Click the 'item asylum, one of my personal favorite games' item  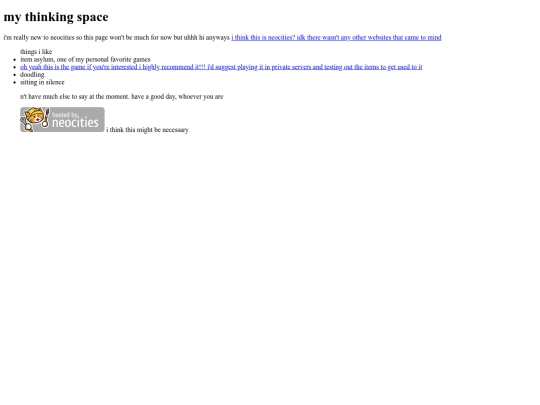point(85,59)
